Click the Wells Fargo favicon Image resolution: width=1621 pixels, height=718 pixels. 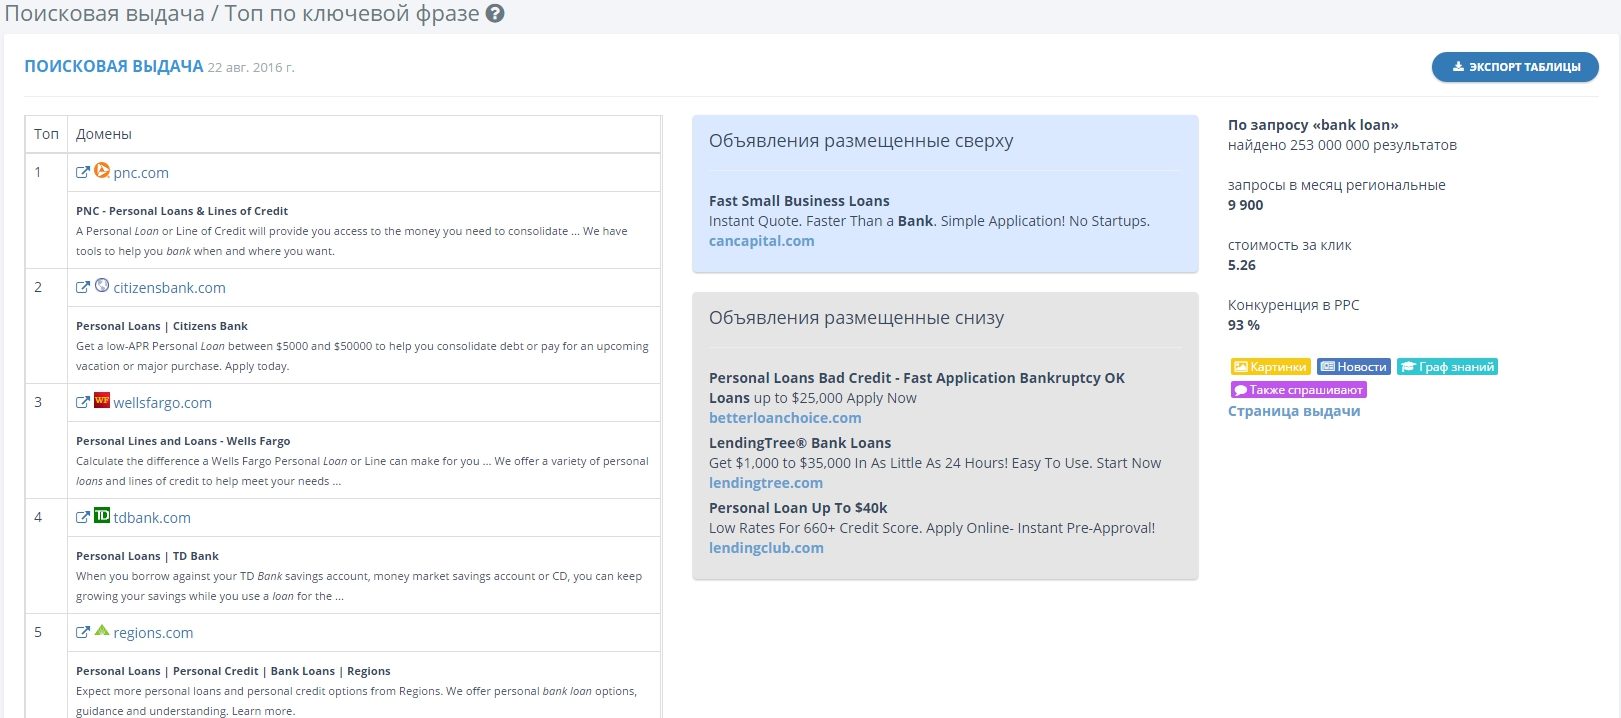(x=102, y=401)
